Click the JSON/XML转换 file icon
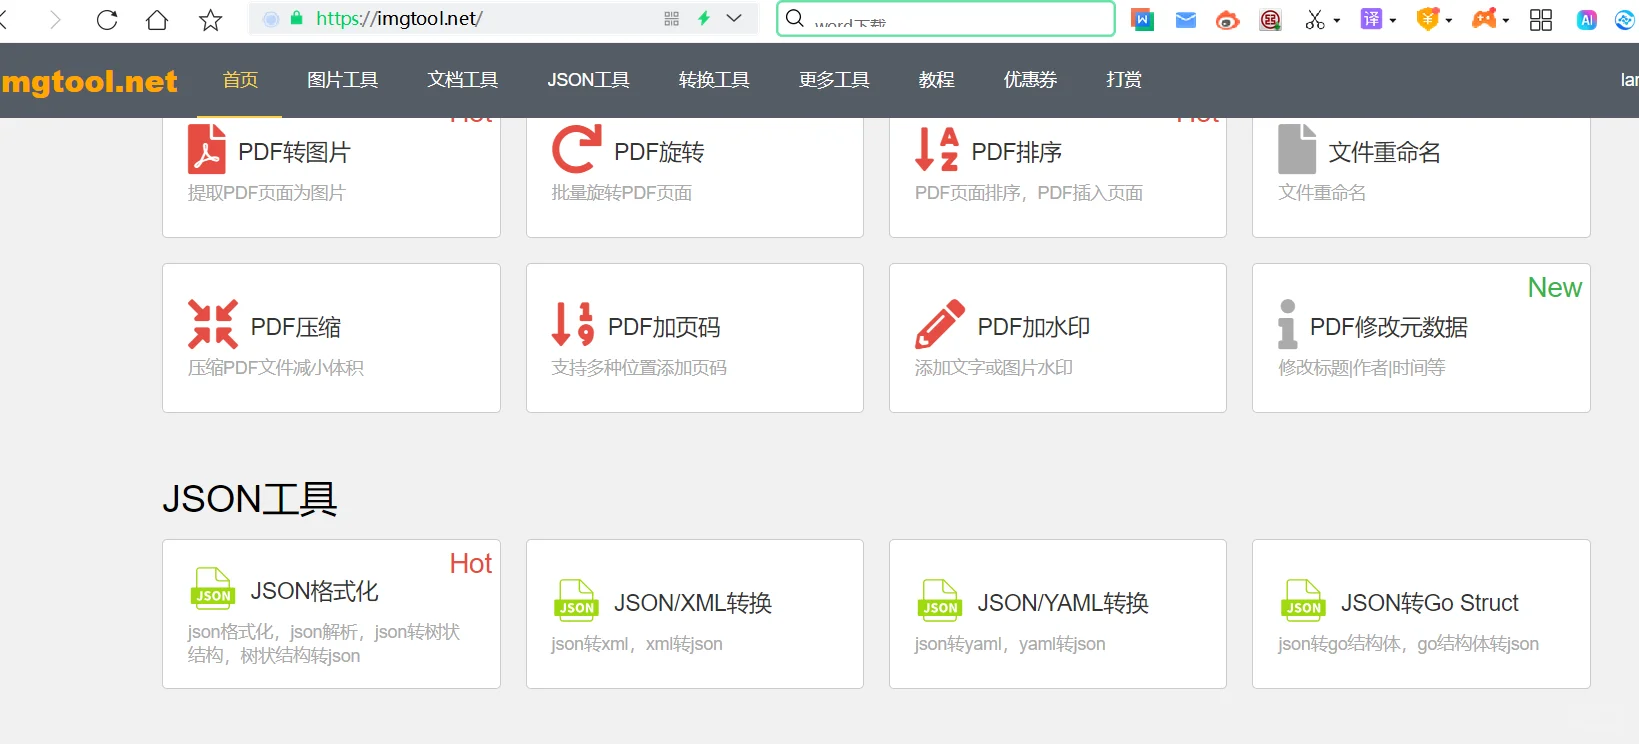The height and width of the screenshot is (744, 1639). (576, 601)
